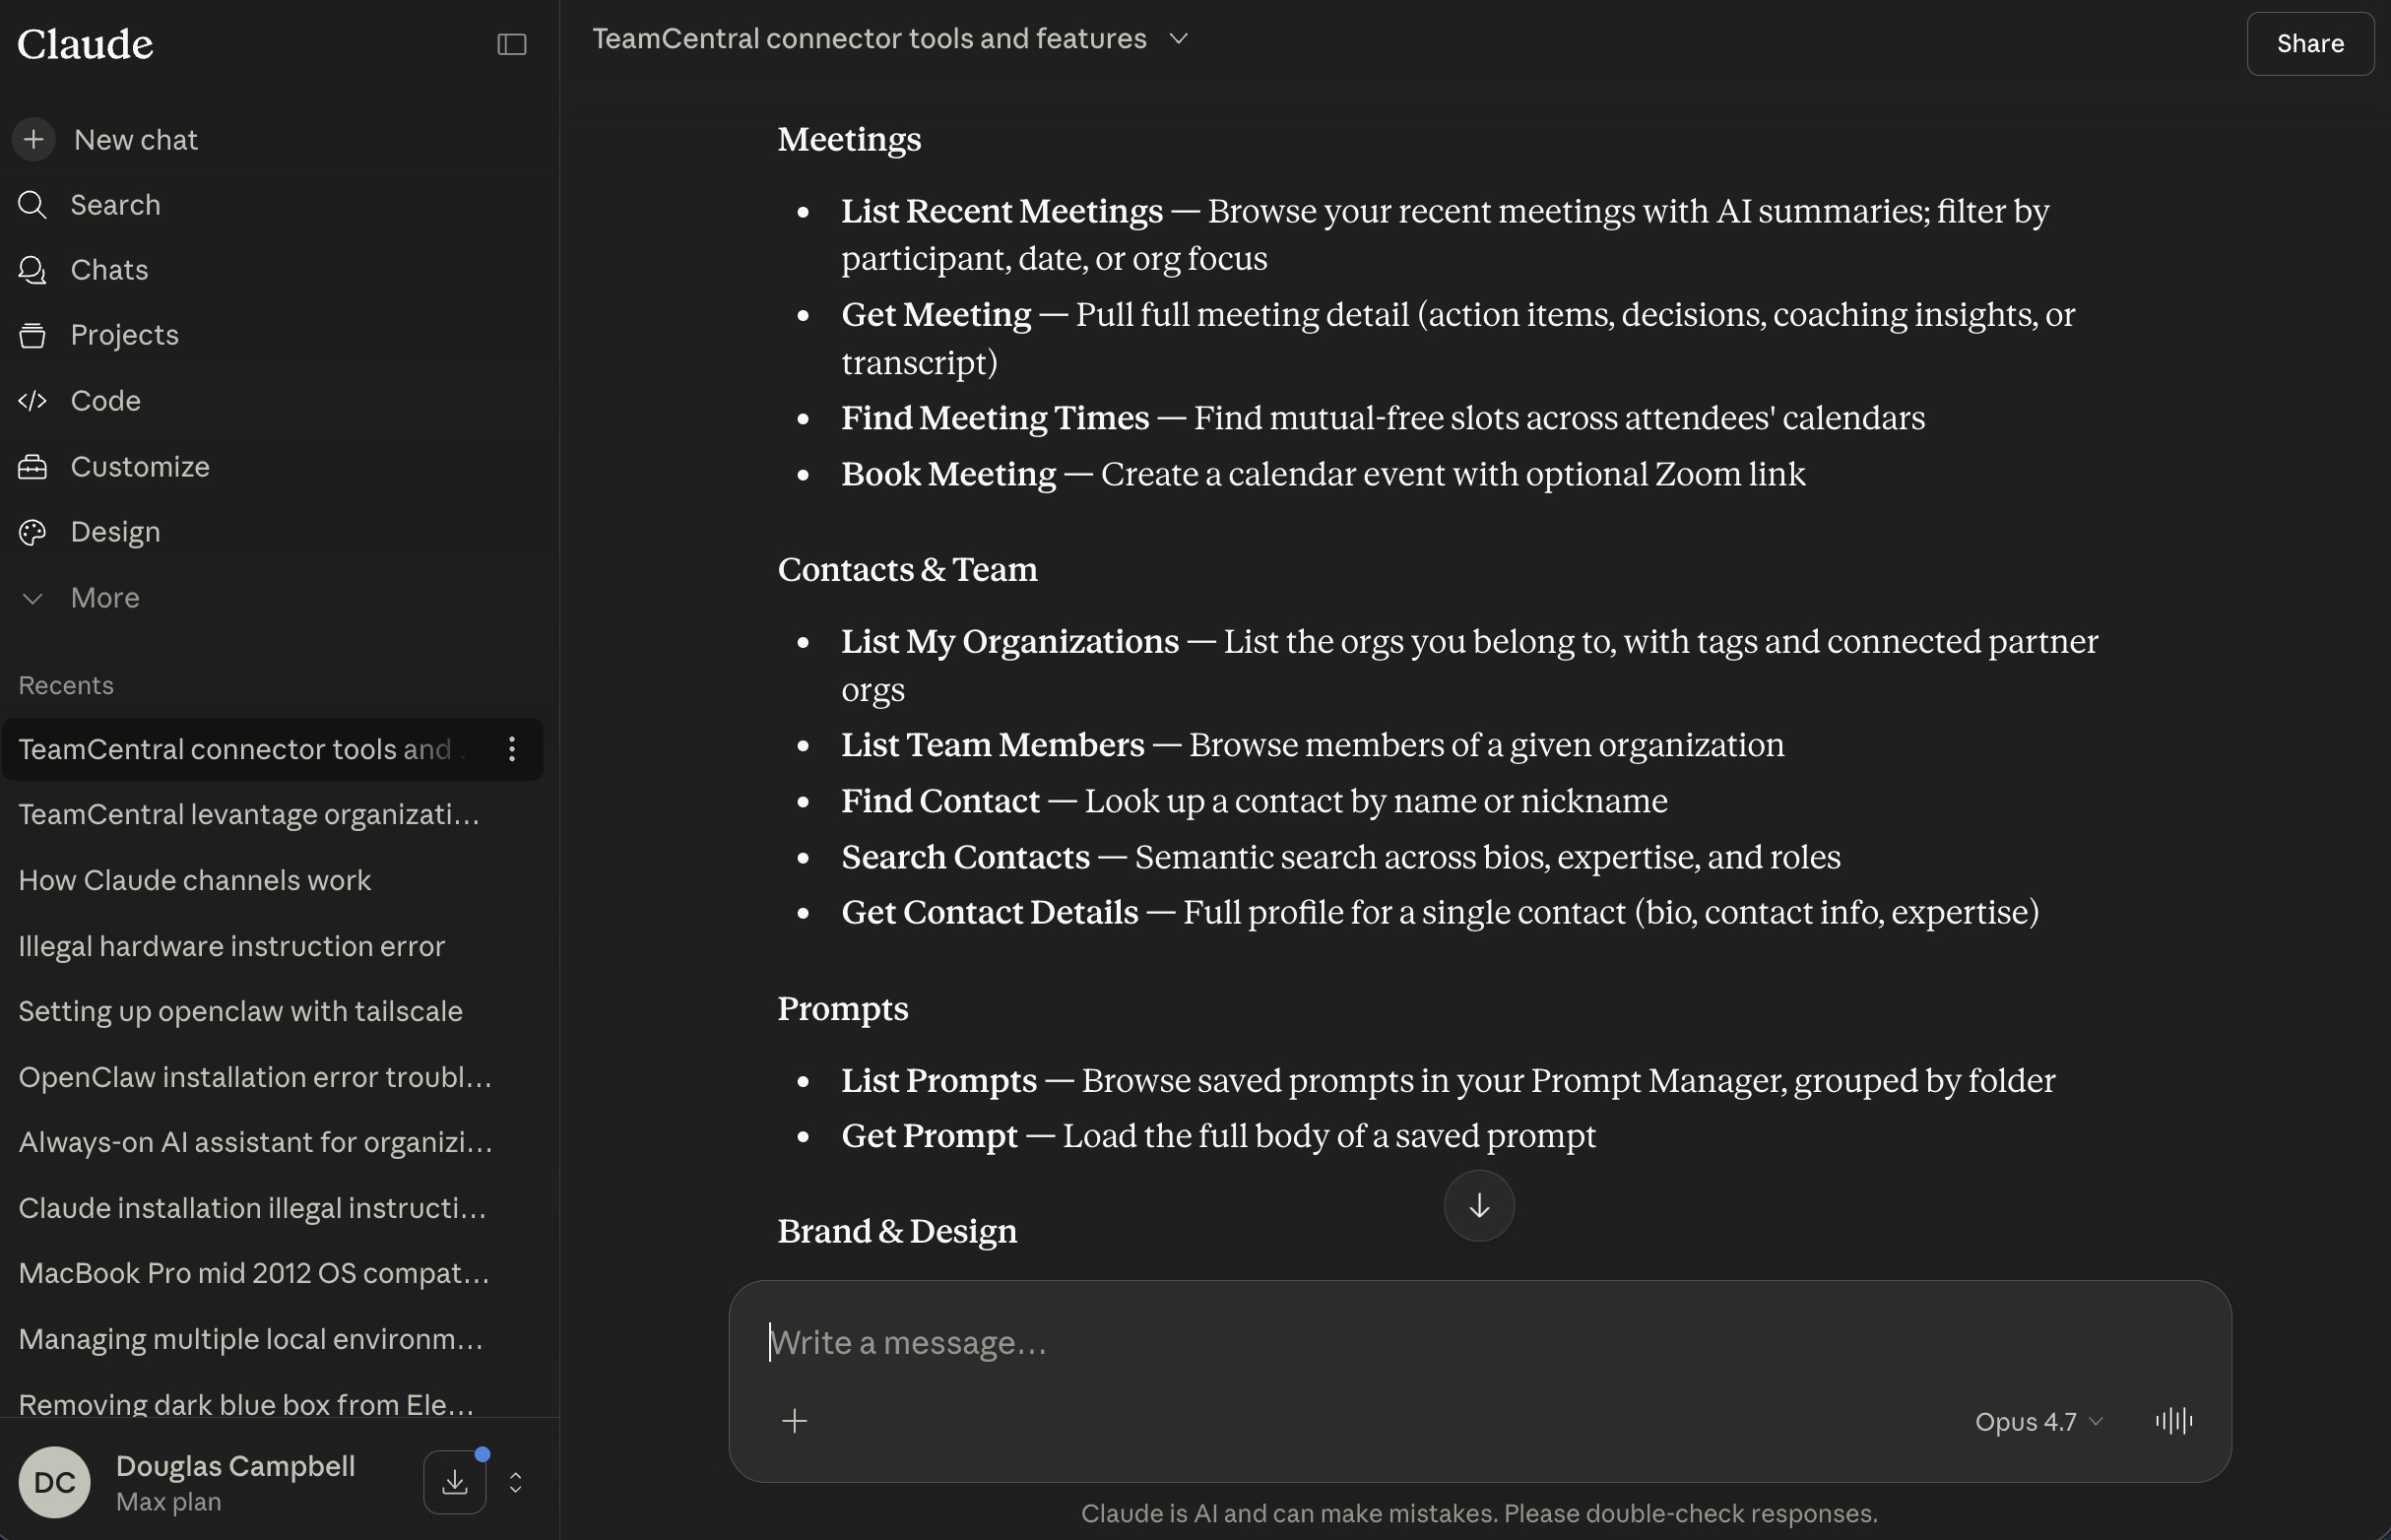Click the download app icon near profile

pyautogui.click(x=455, y=1482)
